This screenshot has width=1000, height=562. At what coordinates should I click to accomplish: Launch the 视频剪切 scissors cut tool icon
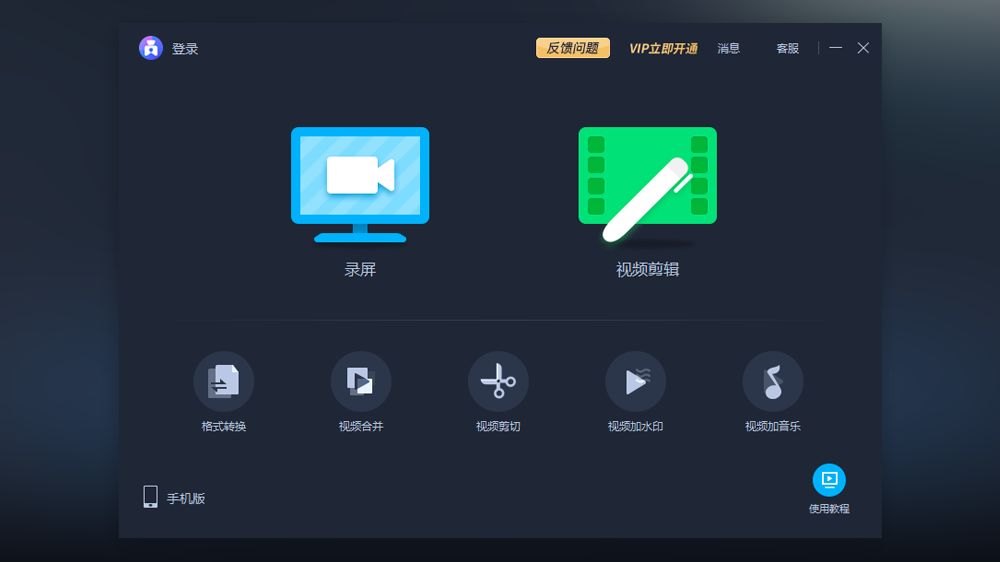[x=498, y=381]
